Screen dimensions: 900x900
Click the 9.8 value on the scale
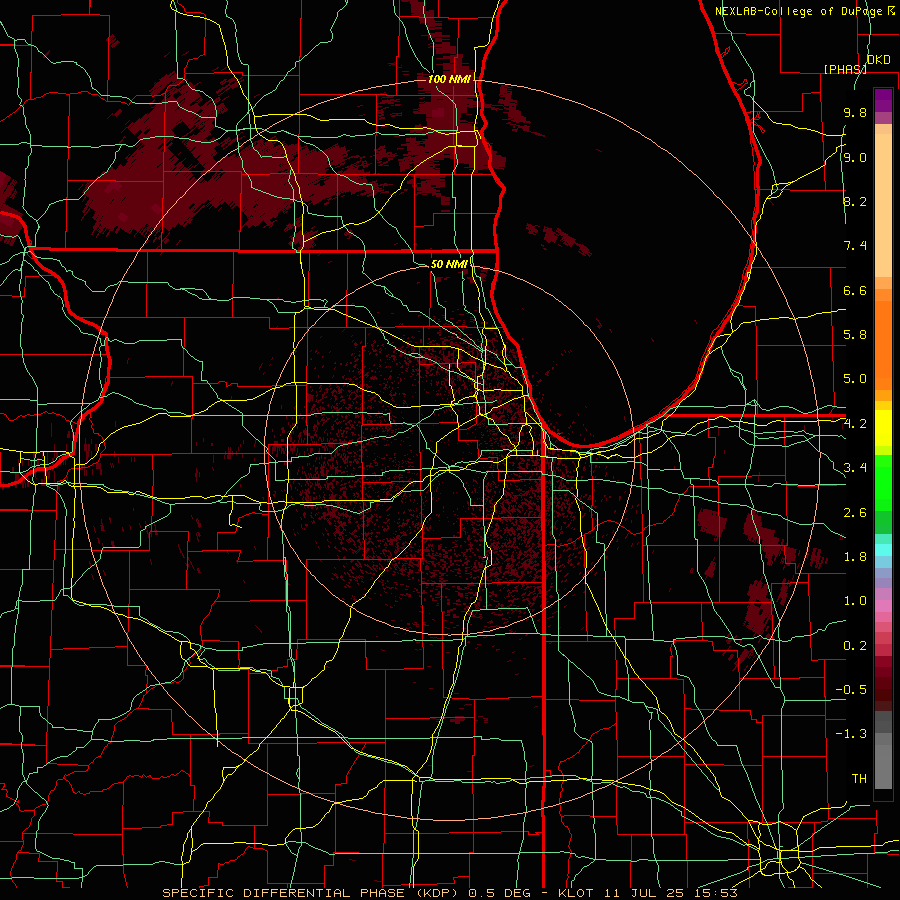[x=855, y=112]
